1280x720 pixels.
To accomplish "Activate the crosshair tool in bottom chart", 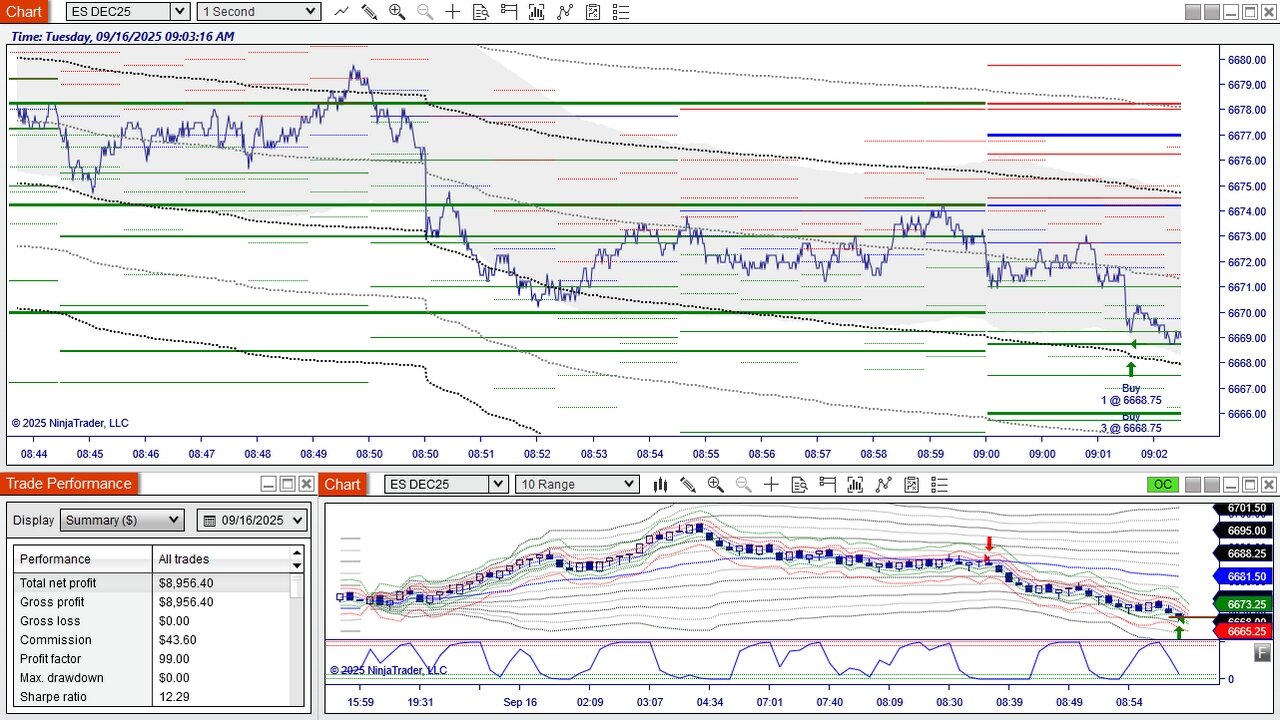I will click(x=771, y=485).
